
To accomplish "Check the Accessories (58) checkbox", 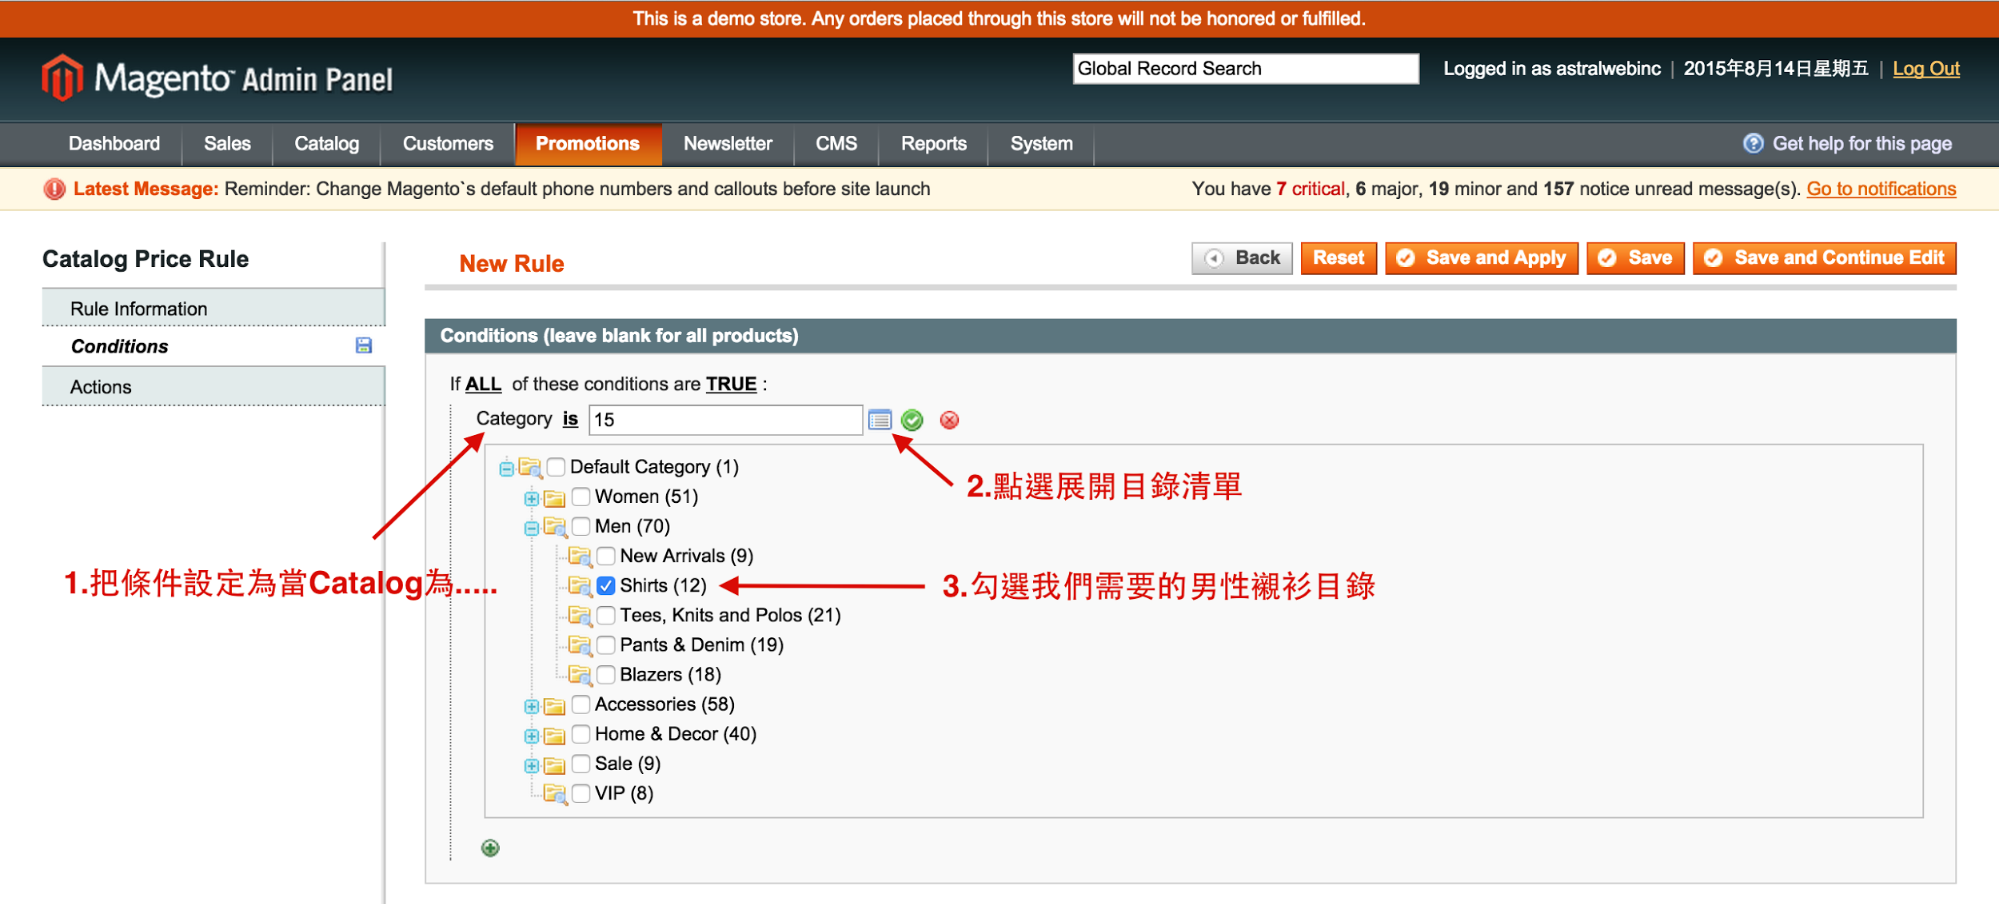I will pos(581,705).
